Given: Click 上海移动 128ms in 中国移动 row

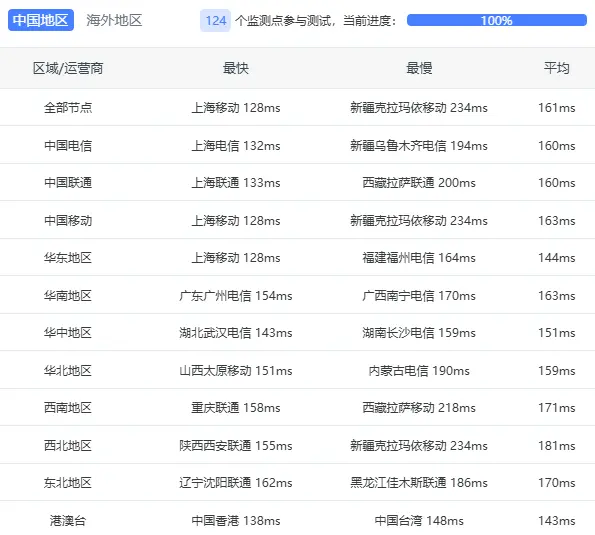Looking at the screenshot, I should 236,220.
